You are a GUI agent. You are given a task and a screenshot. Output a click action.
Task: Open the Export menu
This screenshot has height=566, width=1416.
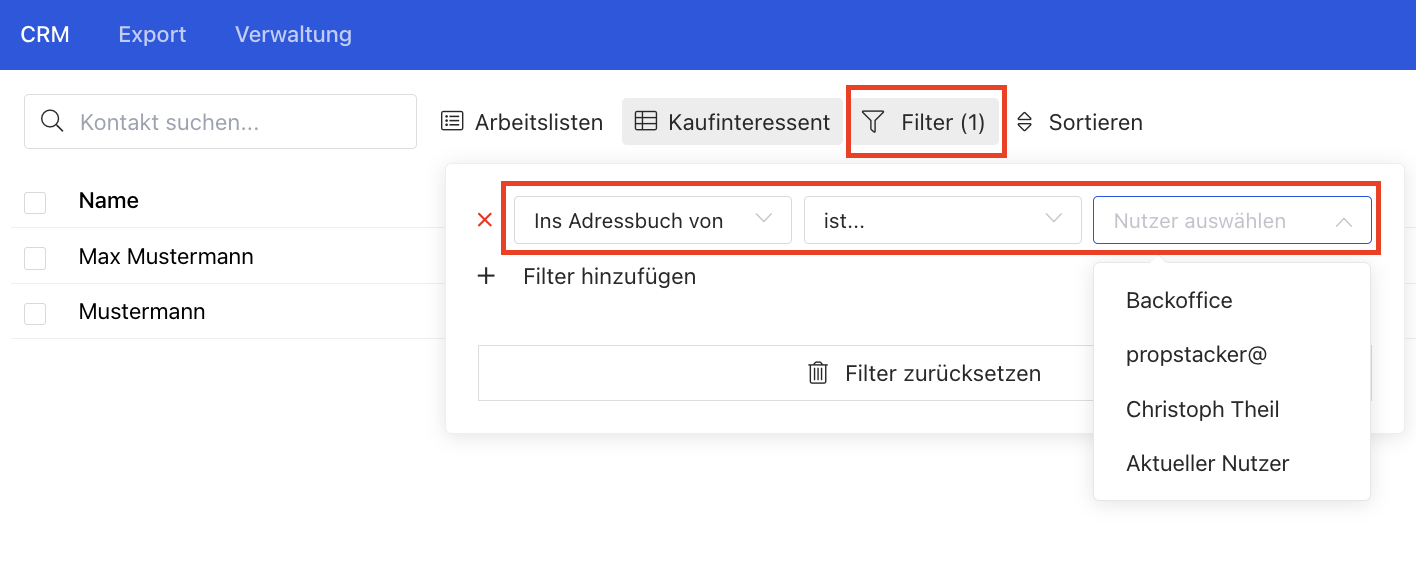152,34
